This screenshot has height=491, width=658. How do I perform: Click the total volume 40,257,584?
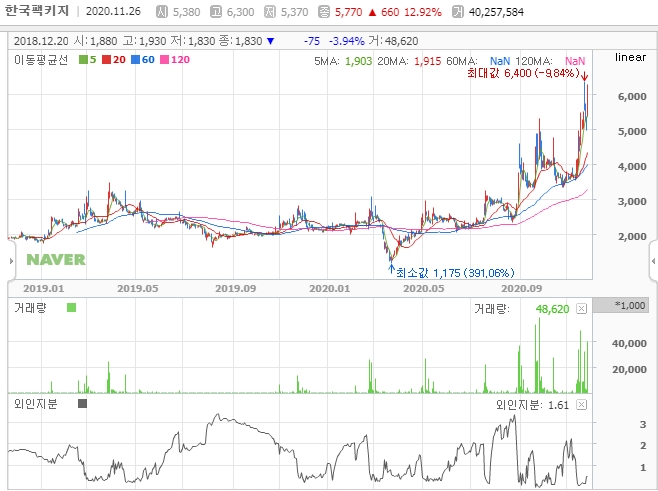click(496, 12)
